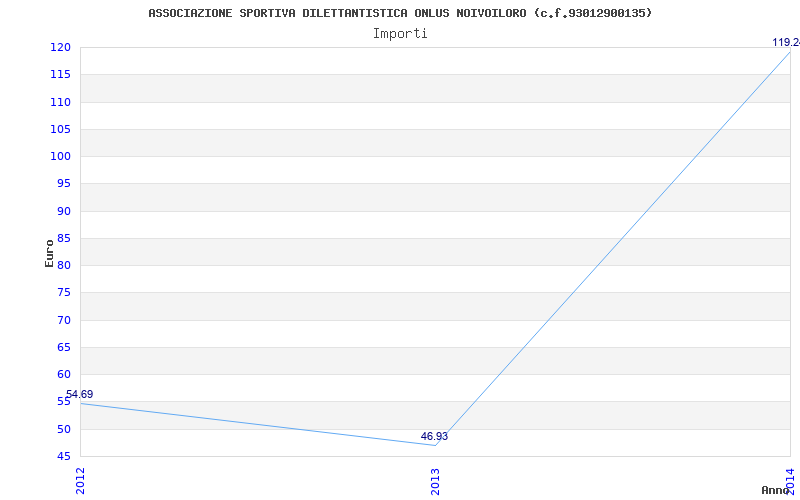Click the 2012 x-axis year label

pos(80,481)
